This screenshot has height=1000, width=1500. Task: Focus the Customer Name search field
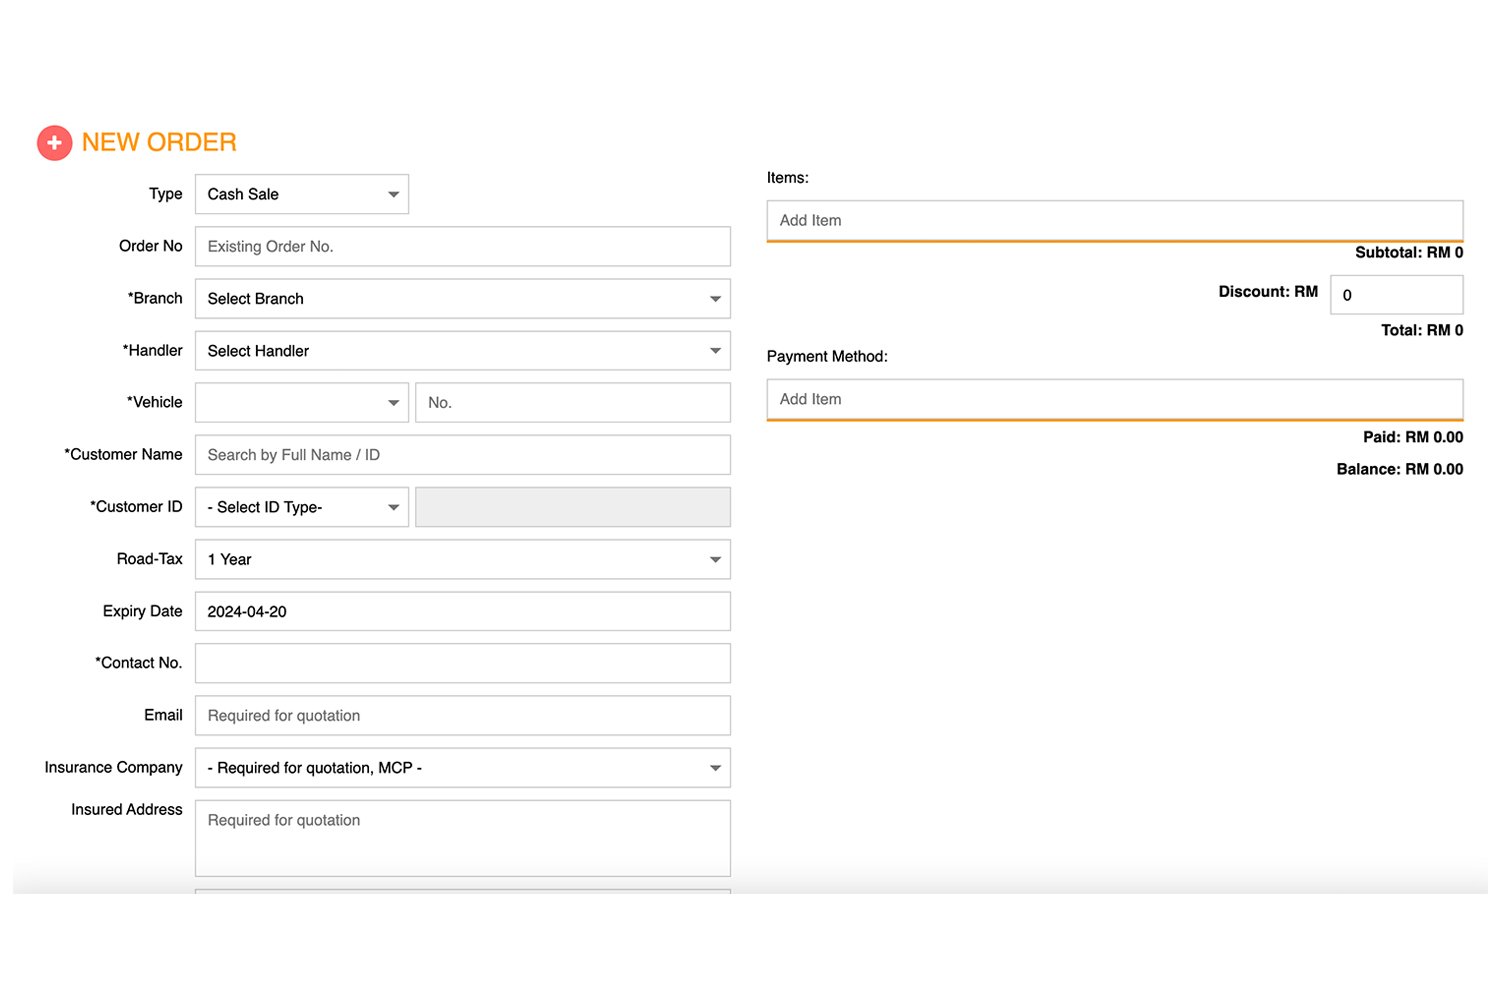[x=462, y=455]
